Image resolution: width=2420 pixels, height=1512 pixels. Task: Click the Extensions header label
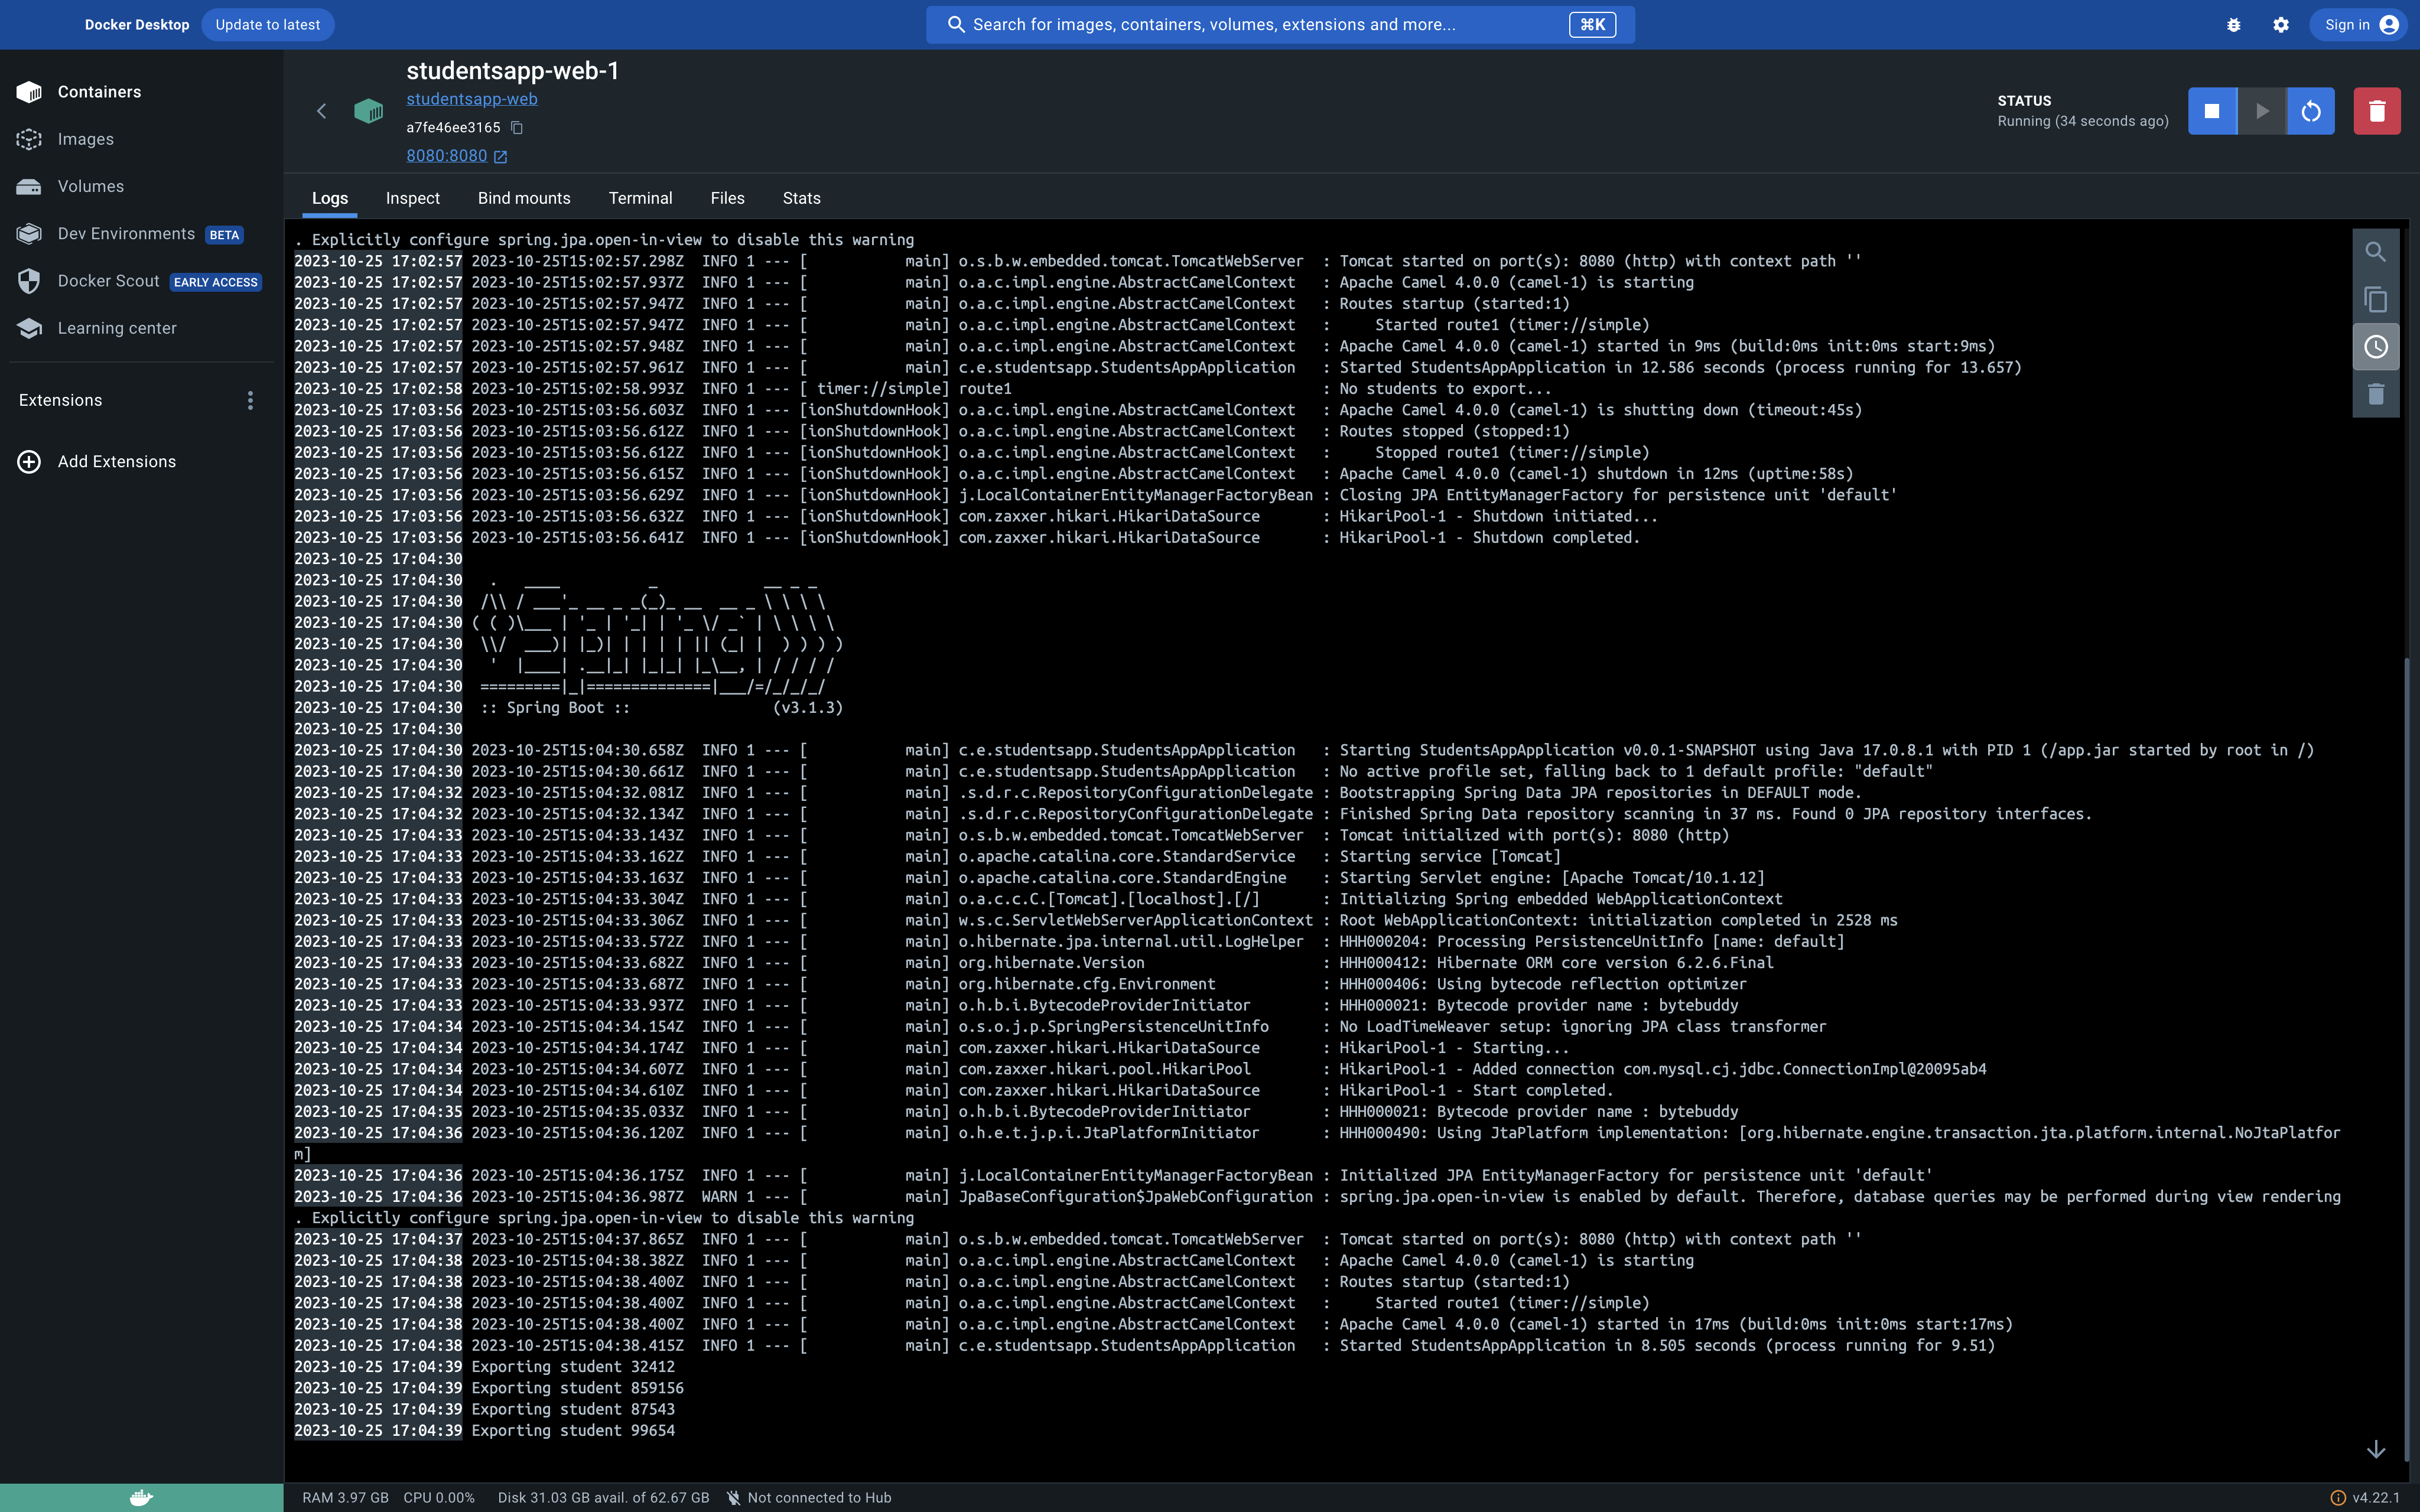pos(60,400)
